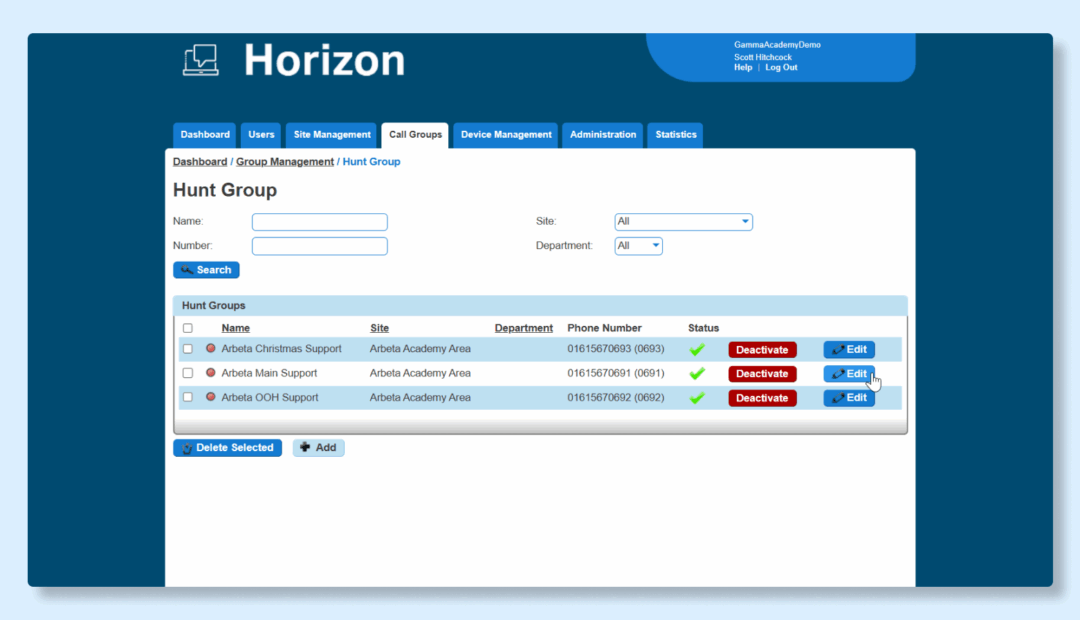Check the box for Arbeta Christmas Support
1080x620 pixels.
tap(187, 349)
